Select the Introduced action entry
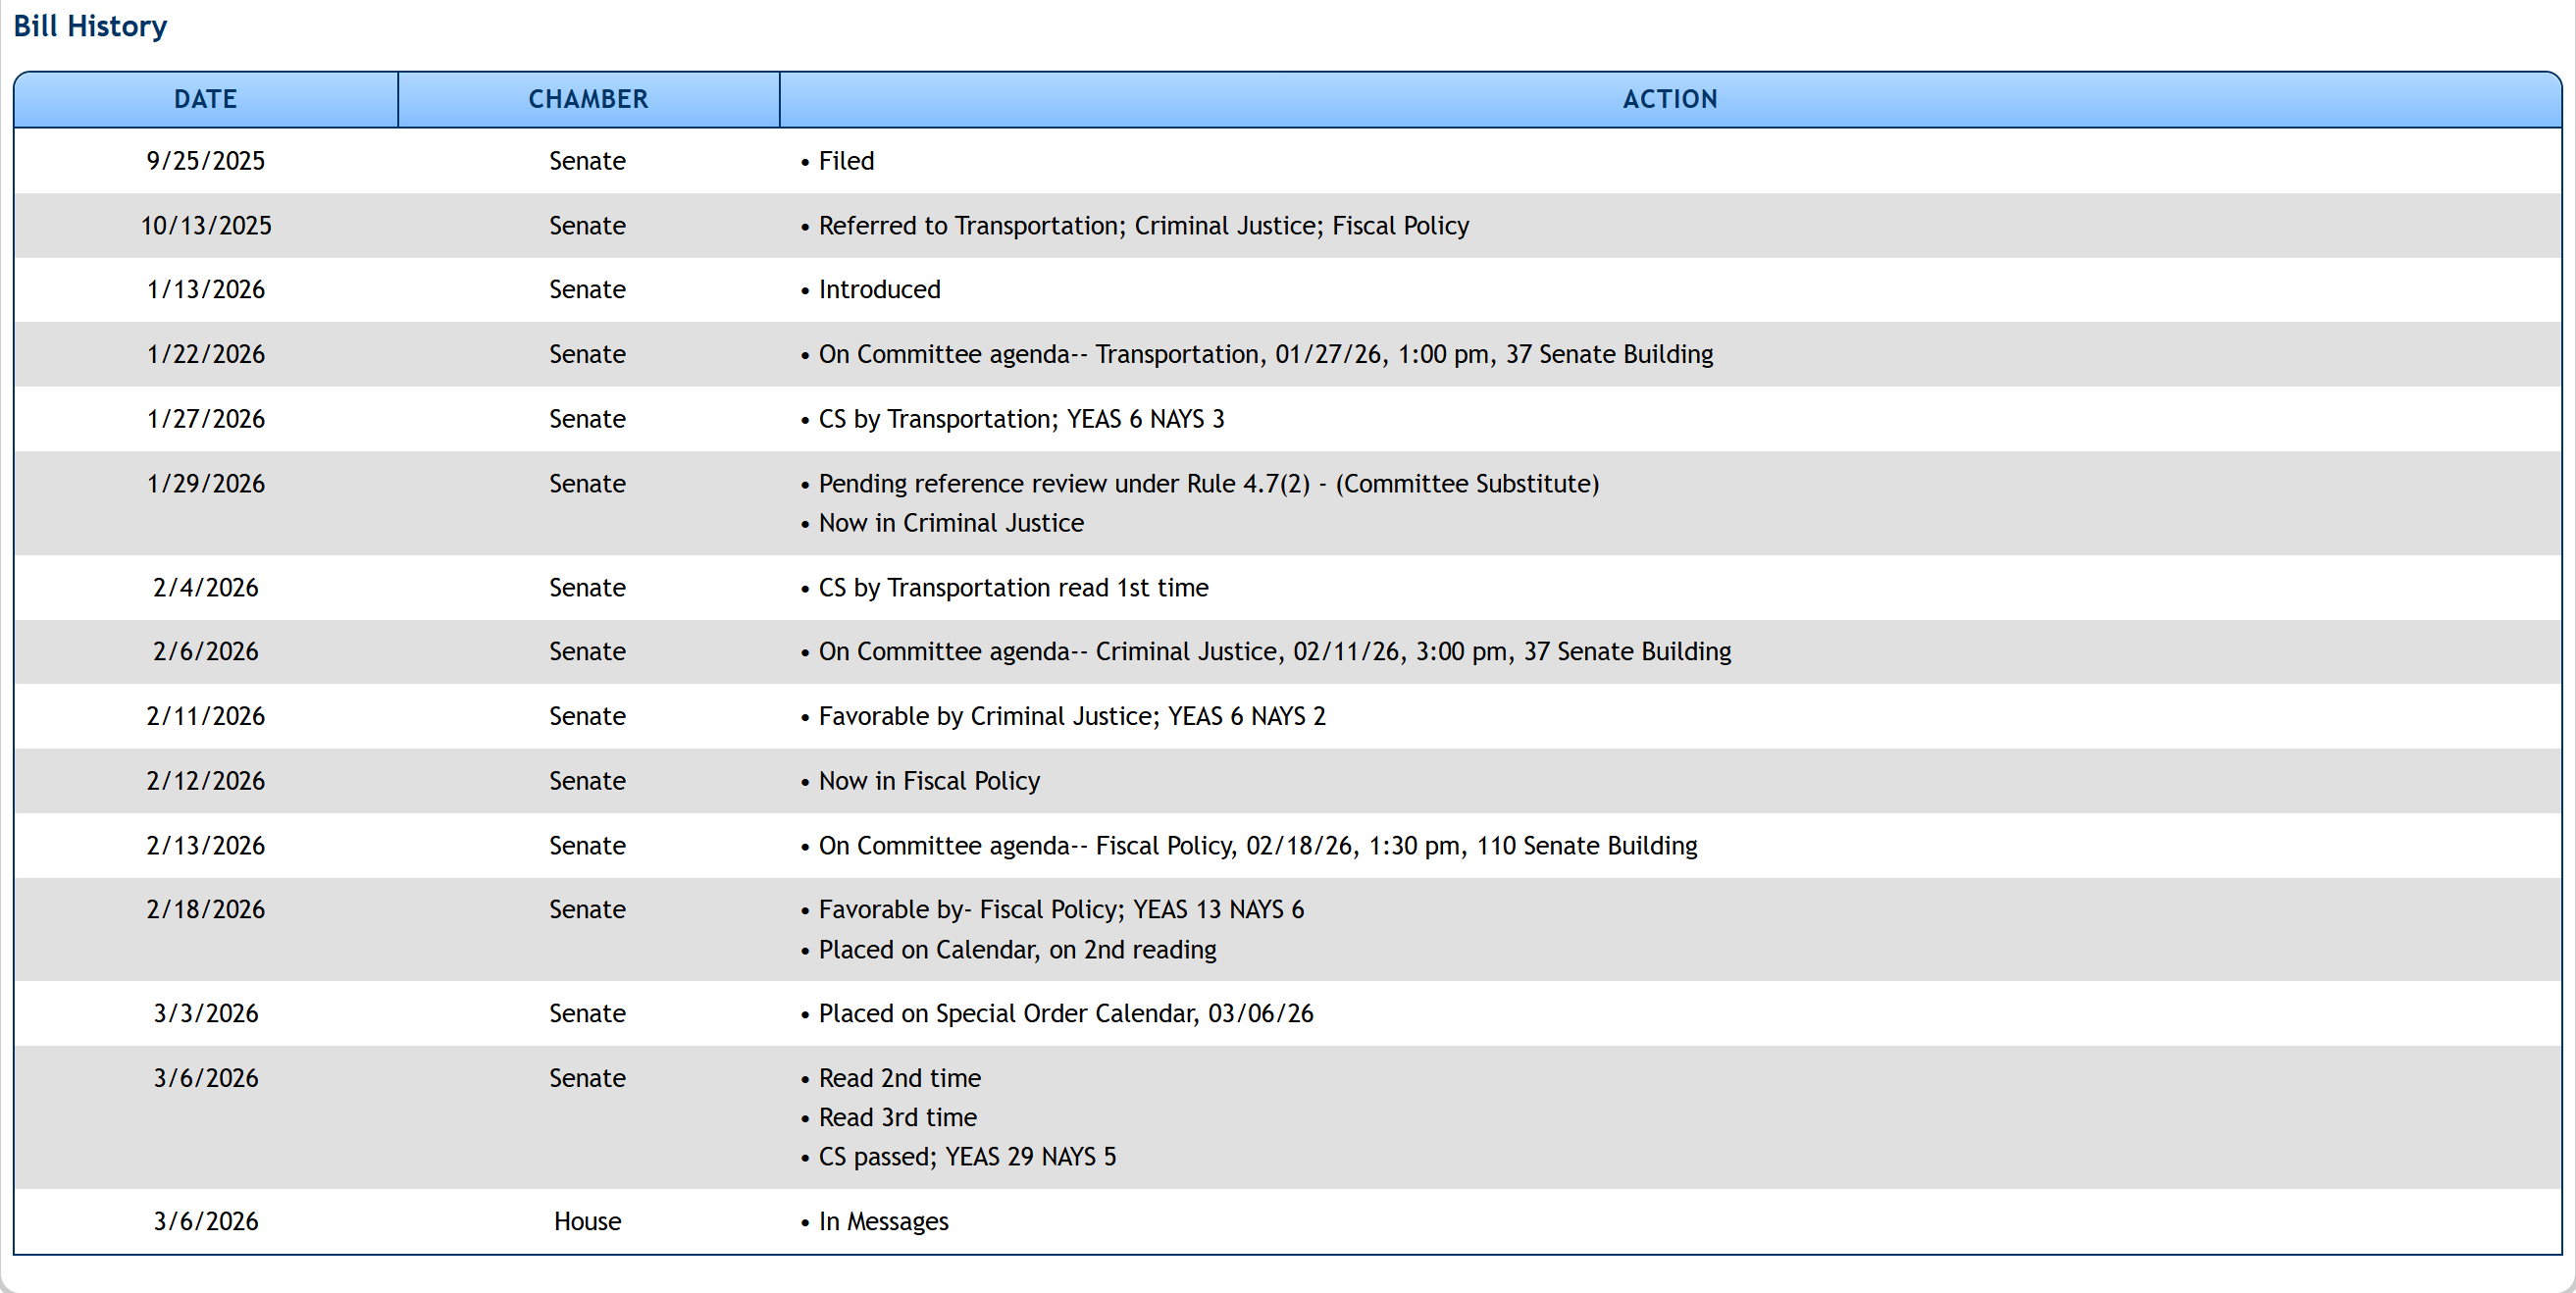Image resolution: width=2576 pixels, height=1293 pixels. [x=879, y=290]
